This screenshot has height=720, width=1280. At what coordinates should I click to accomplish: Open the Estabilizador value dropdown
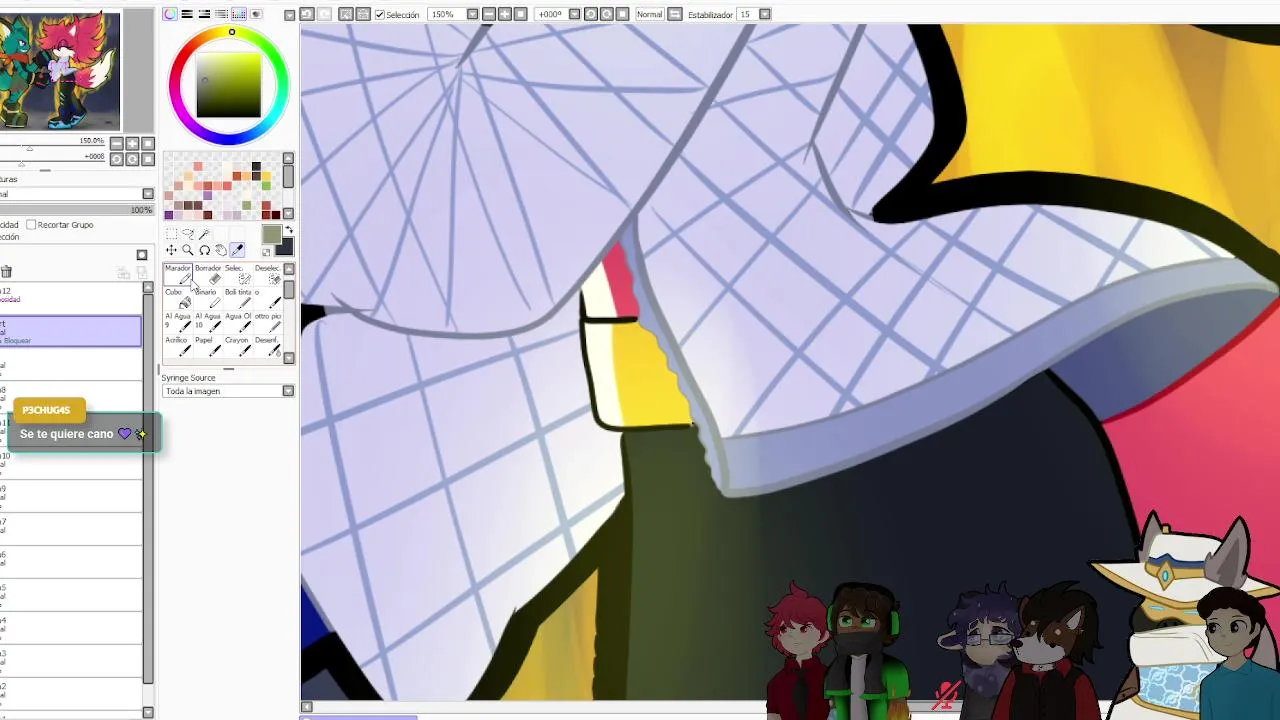pos(765,14)
